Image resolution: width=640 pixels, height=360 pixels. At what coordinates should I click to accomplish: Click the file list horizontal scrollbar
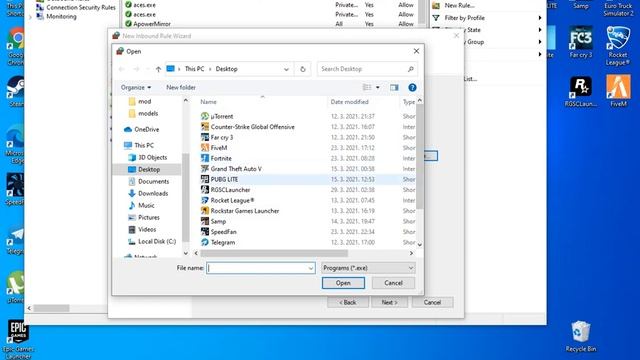274,253
